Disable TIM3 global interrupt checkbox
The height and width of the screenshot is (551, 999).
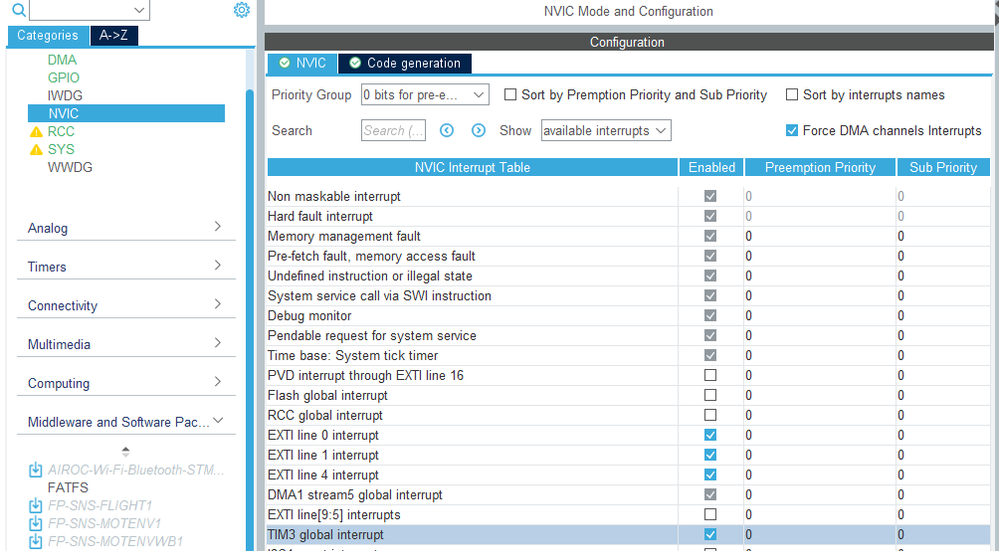710,534
